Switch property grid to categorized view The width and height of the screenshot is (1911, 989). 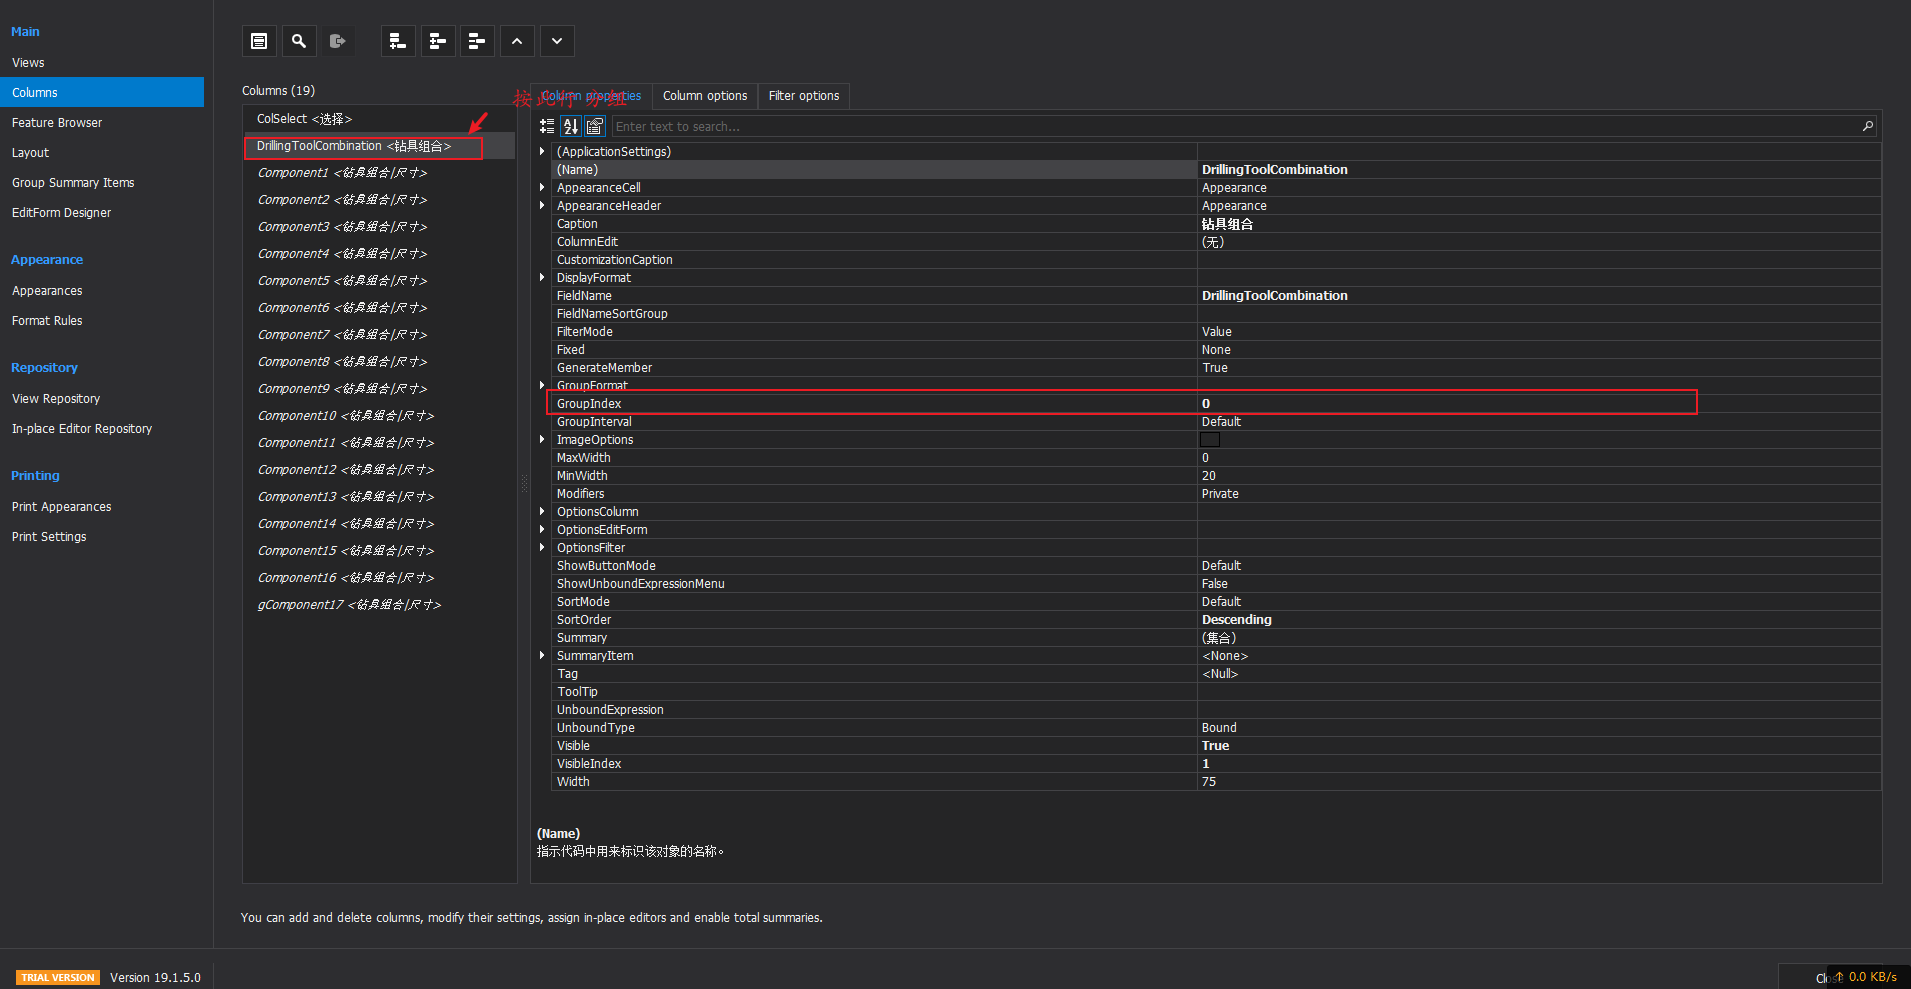[x=547, y=126]
